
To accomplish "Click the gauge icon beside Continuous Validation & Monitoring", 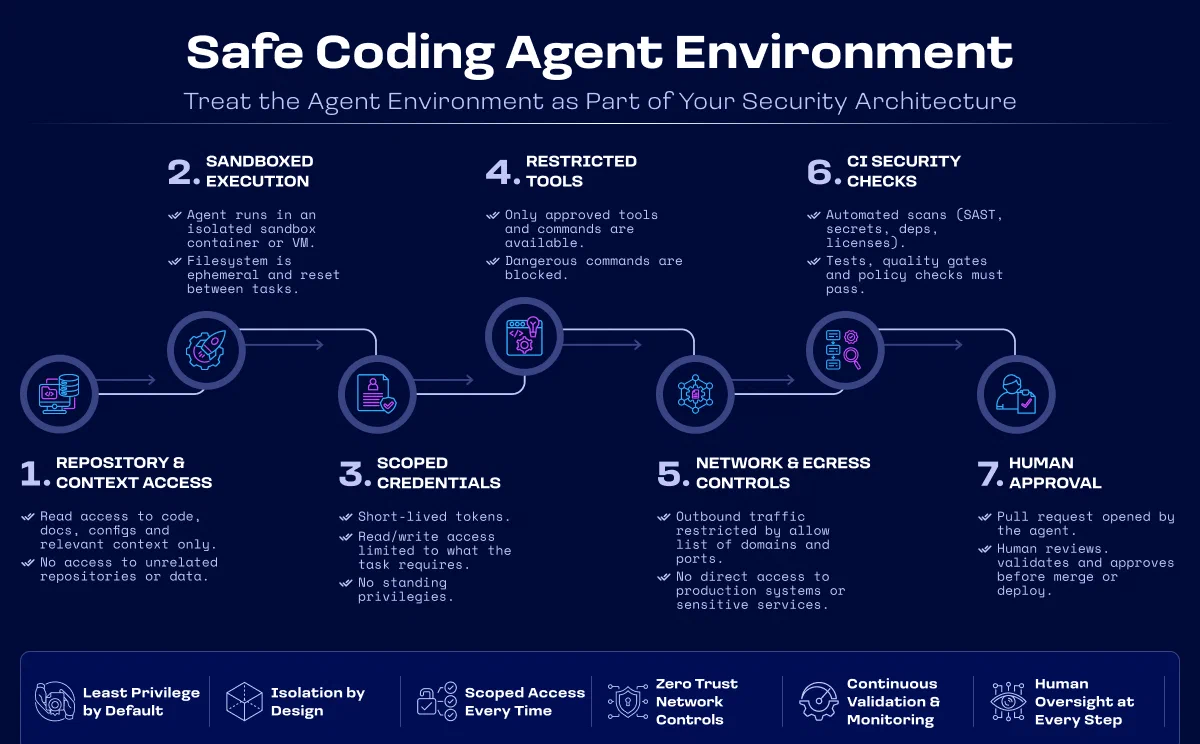I will pyautogui.click(x=819, y=702).
